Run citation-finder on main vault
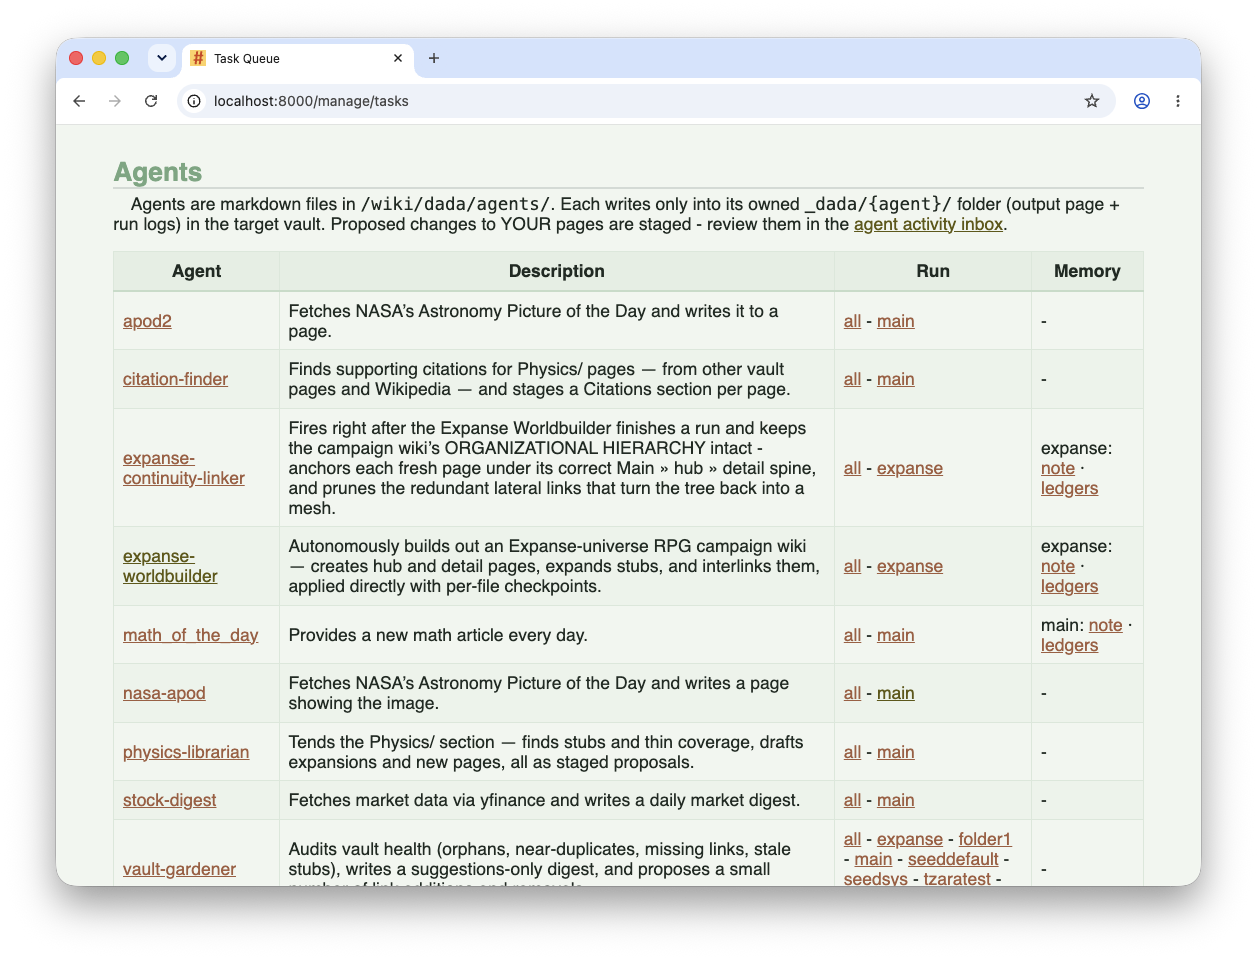 [x=895, y=379]
